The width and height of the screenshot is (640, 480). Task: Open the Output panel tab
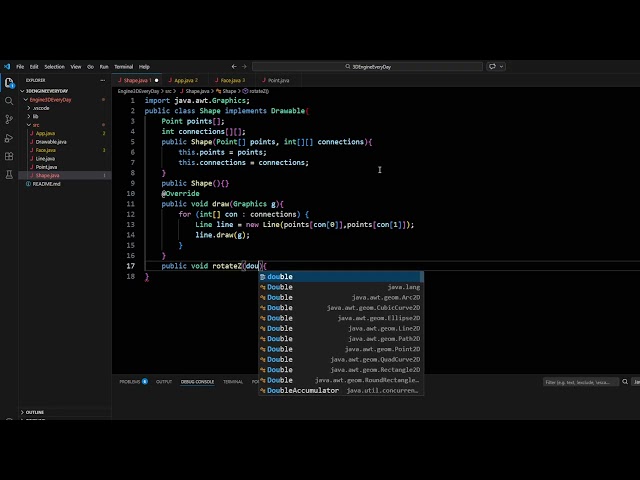click(x=164, y=382)
